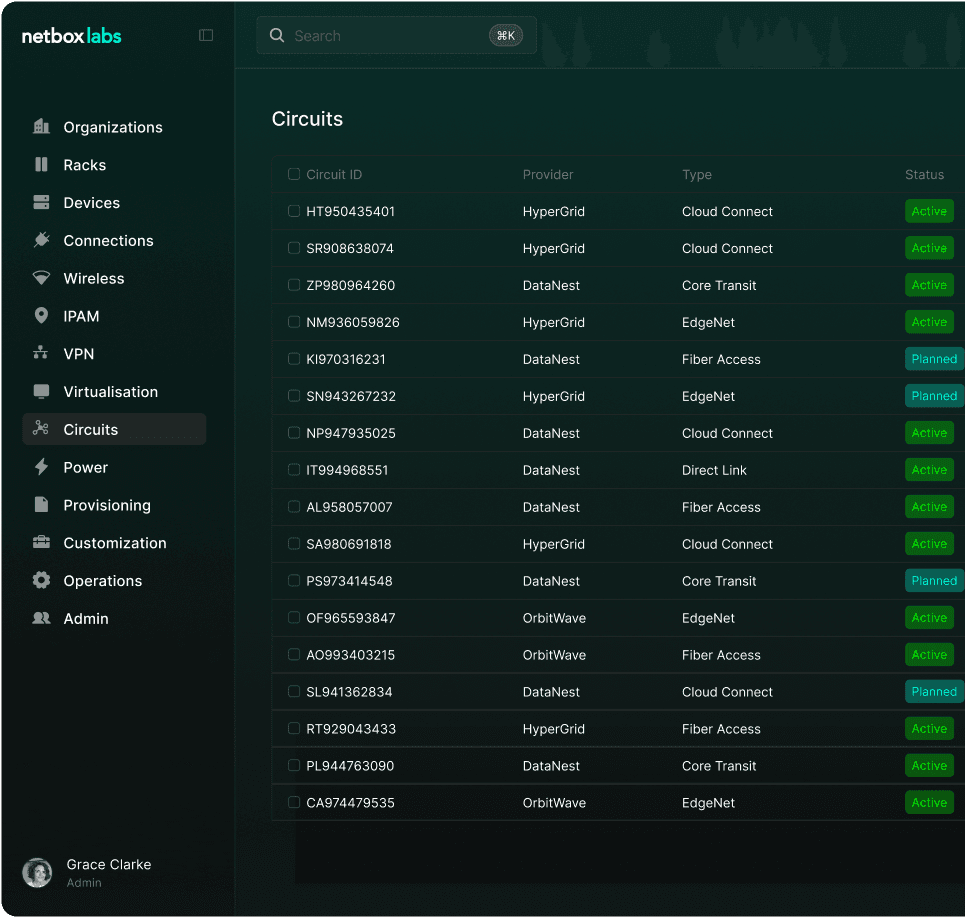Collapse sidebar using the panel toggle icon
965x918 pixels.
tap(206, 36)
